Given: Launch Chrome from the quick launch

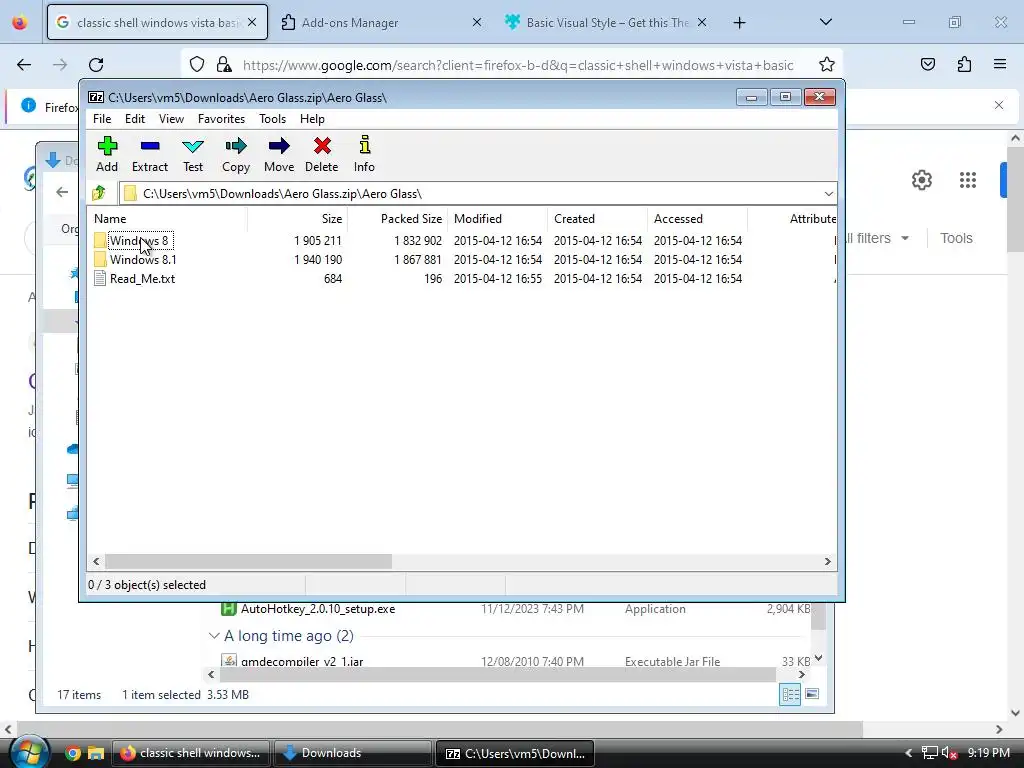Looking at the screenshot, I should click(x=72, y=753).
